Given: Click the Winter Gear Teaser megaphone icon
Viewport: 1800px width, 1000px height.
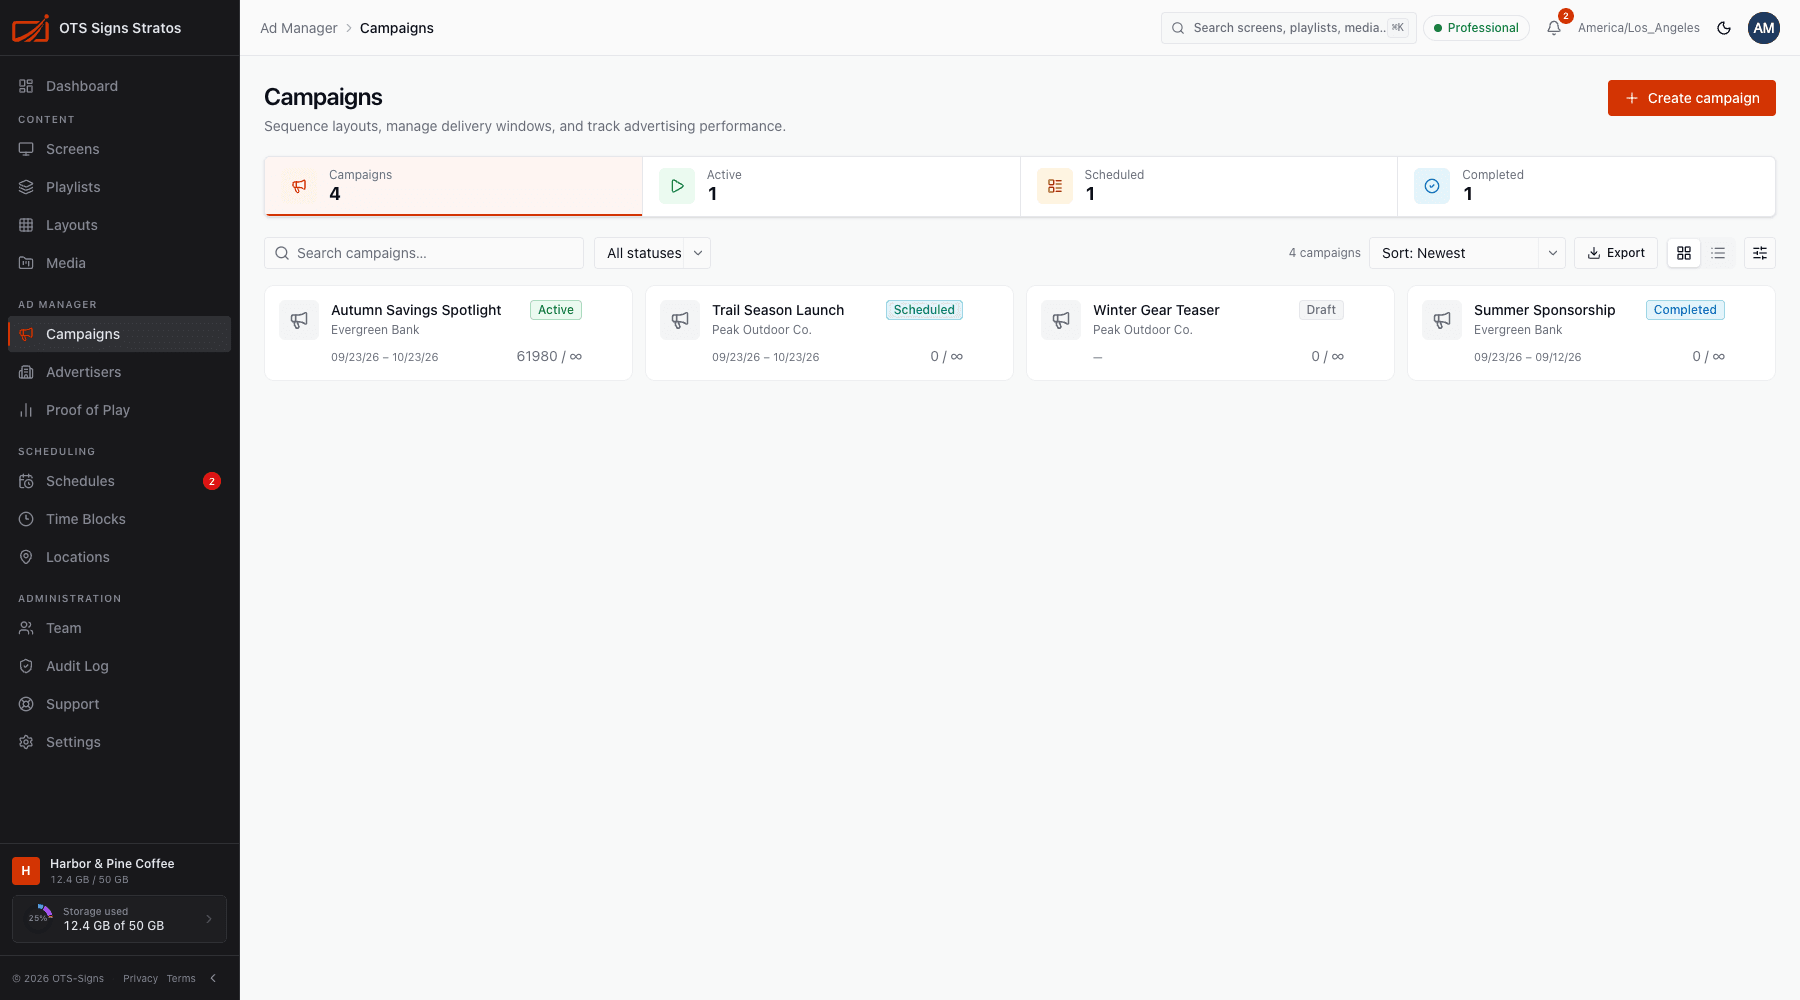Looking at the screenshot, I should tap(1061, 320).
